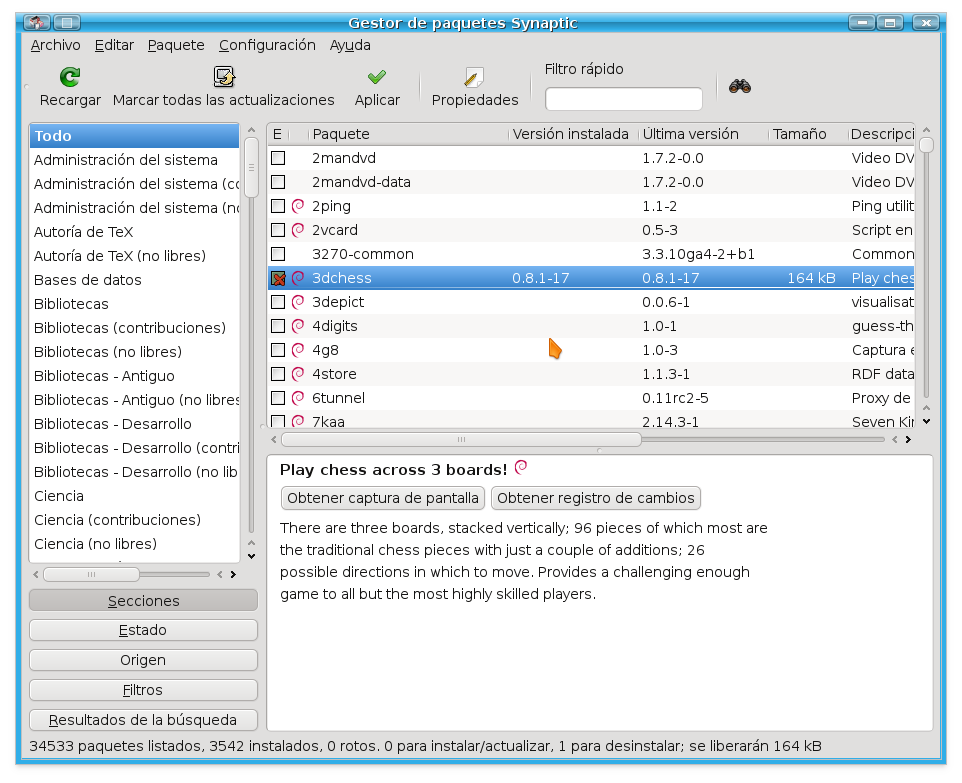Click Debian swirl icon next to 2ping
The height and width of the screenshot is (783, 962).
[x=298, y=206]
